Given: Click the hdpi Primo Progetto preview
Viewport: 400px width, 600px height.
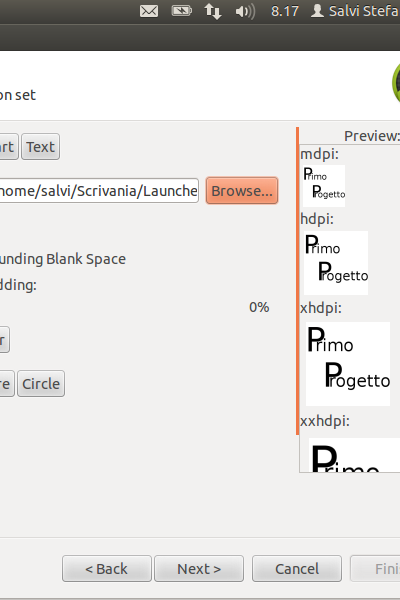Looking at the screenshot, I should pyautogui.click(x=336, y=262).
